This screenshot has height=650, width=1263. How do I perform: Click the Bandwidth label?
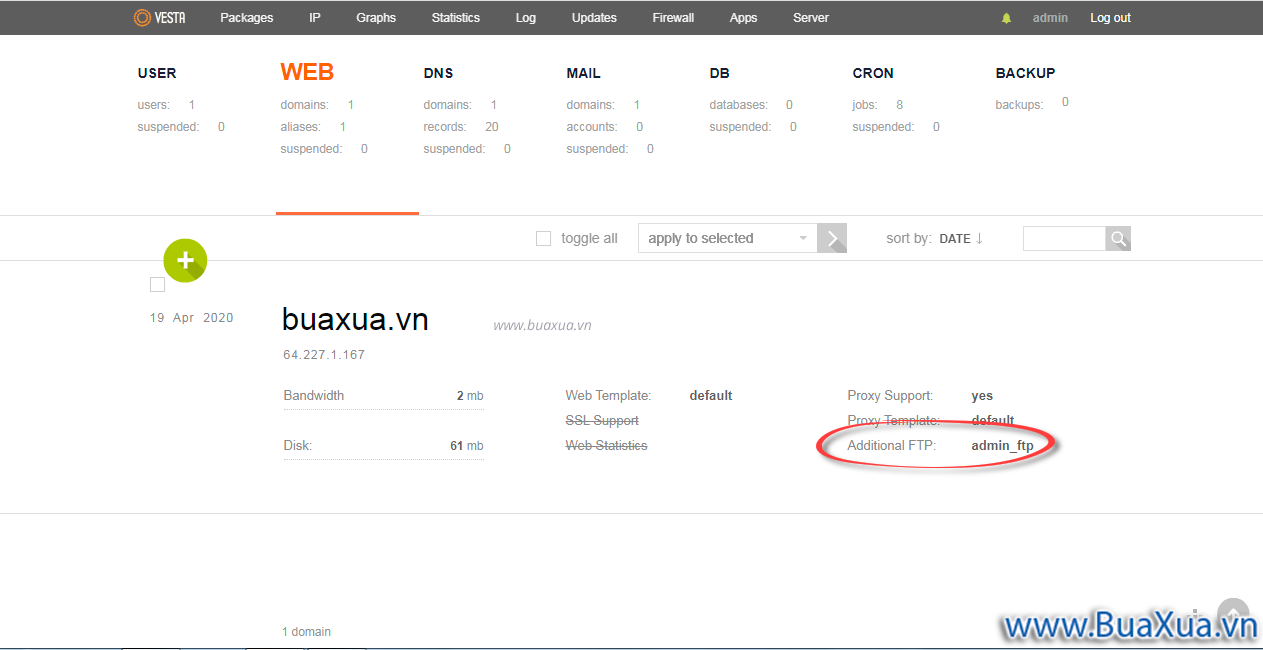[x=313, y=395]
